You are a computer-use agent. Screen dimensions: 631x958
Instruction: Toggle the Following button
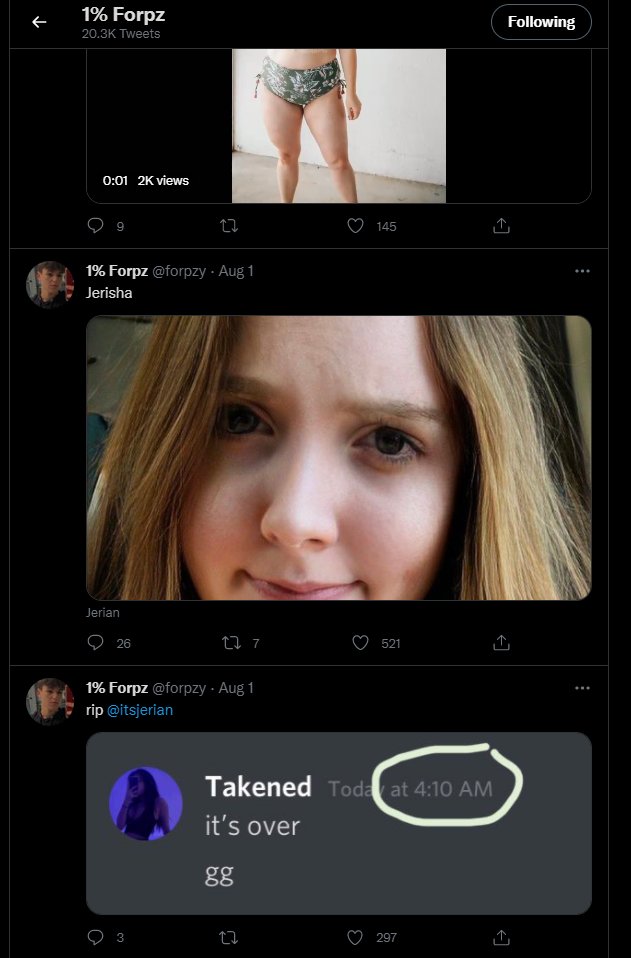click(x=541, y=22)
